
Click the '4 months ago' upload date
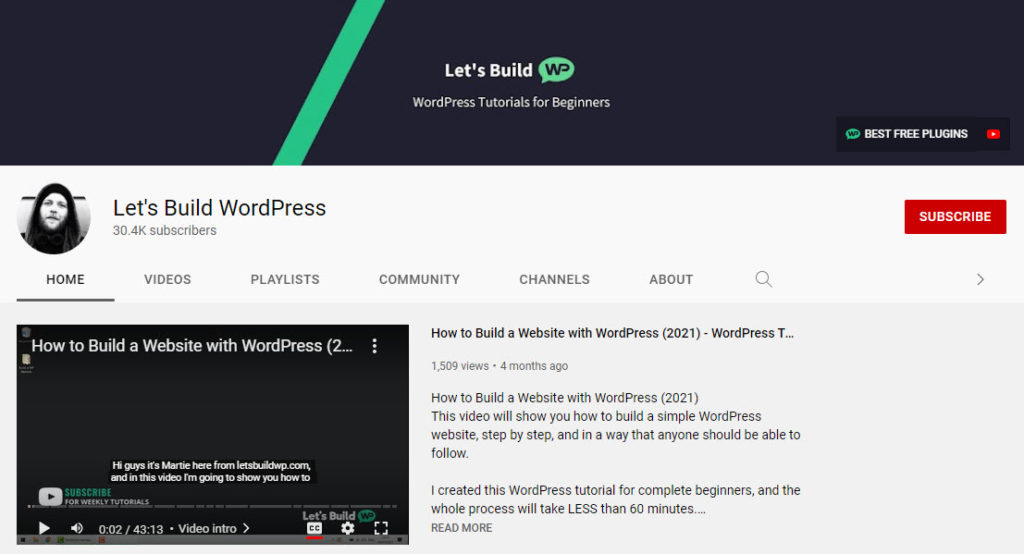pyautogui.click(x=534, y=366)
